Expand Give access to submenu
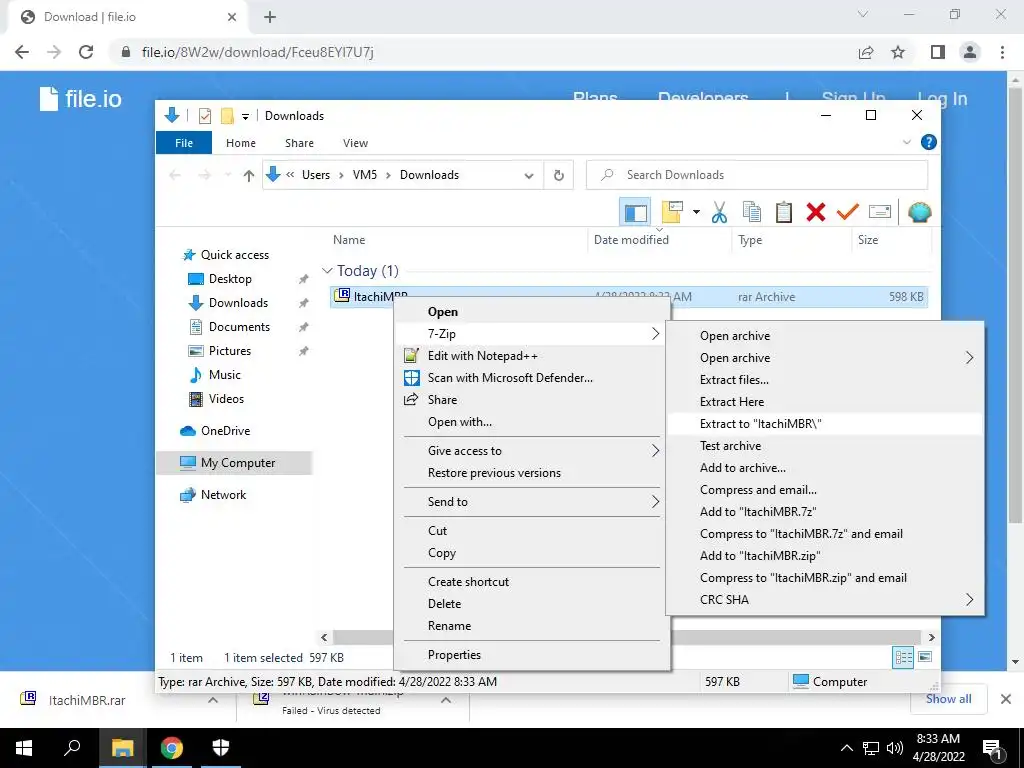1024x768 pixels. (x=530, y=451)
